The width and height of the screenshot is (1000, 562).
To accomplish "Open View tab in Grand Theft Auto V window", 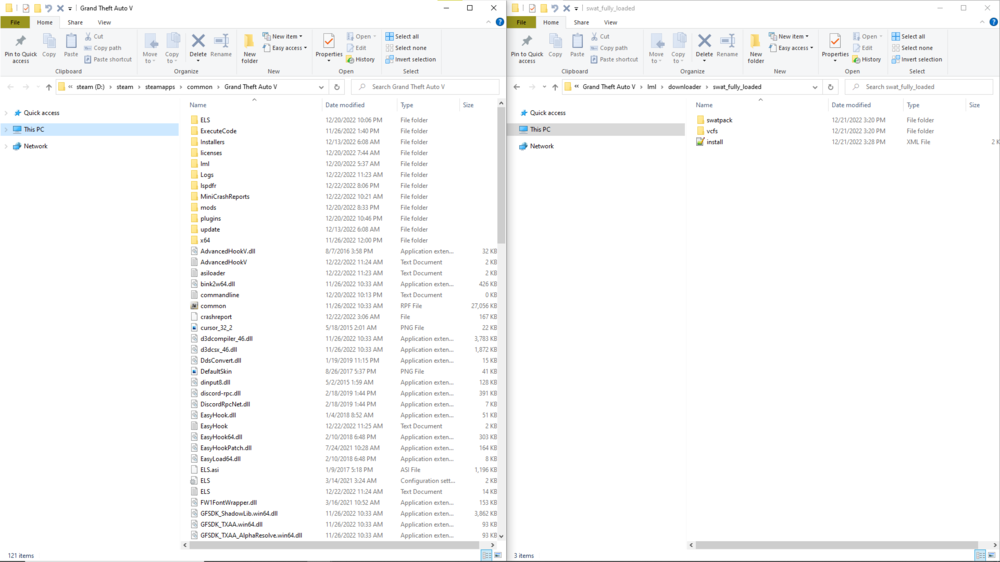I will click(104, 22).
